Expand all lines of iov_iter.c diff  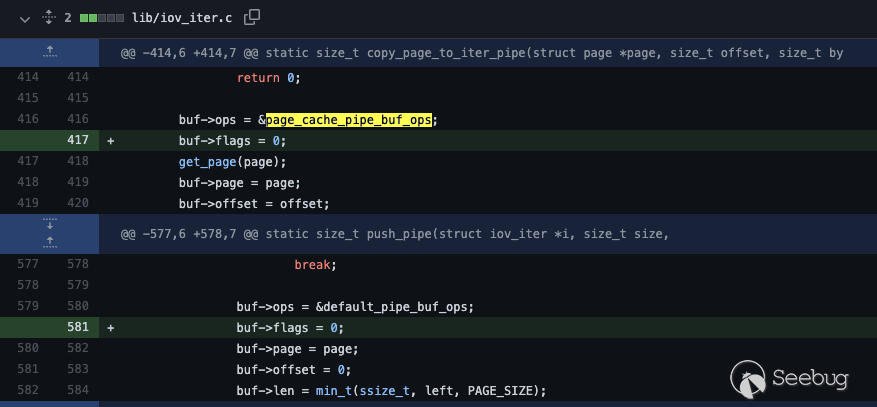(x=49, y=18)
